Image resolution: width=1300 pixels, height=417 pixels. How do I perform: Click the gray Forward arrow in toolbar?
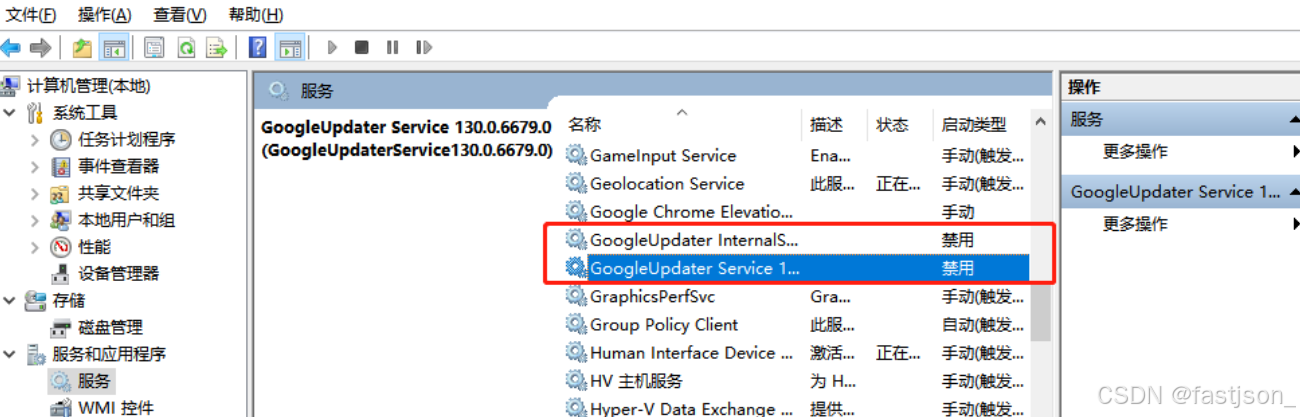click(40, 47)
